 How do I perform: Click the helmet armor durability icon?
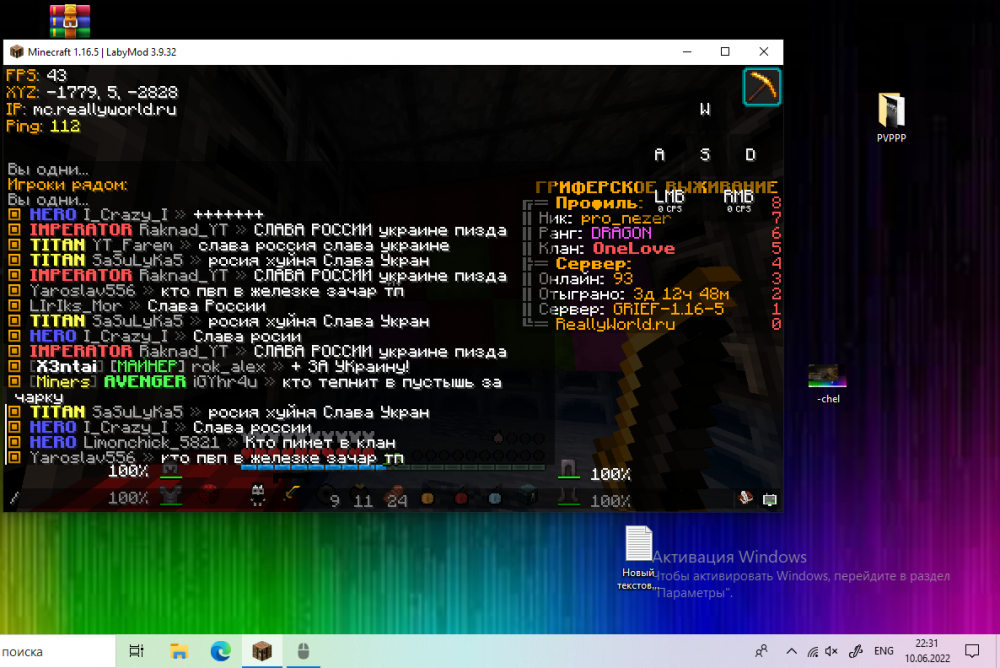pos(170,471)
